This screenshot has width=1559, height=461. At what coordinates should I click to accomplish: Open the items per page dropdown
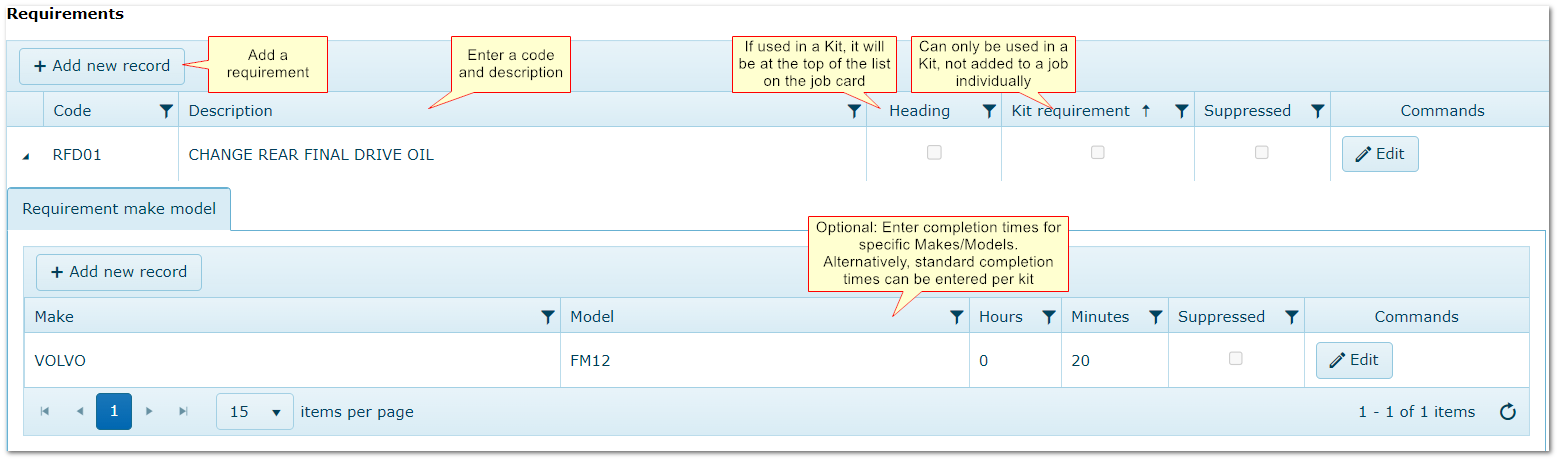tap(254, 412)
